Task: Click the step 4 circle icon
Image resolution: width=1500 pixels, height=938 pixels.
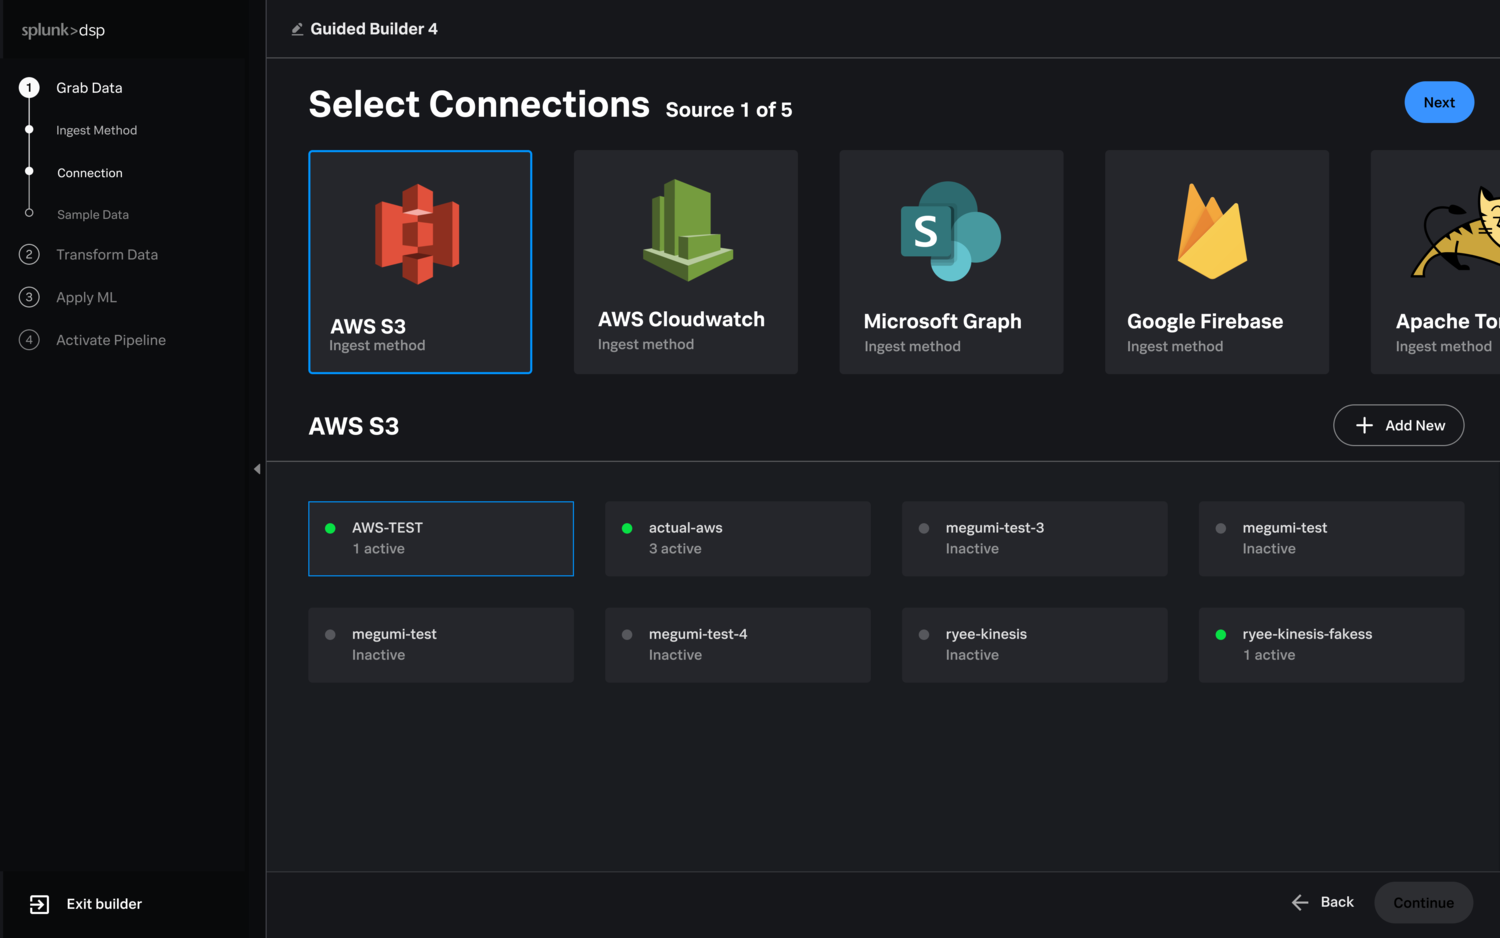Action: [29, 340]
